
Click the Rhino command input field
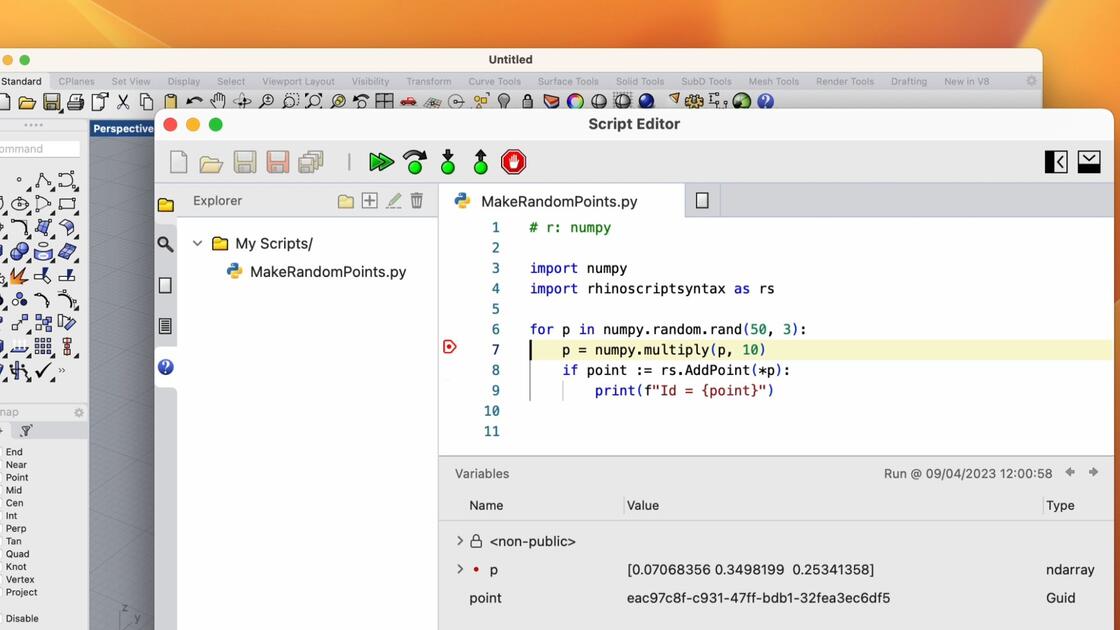[x=39, y=149]
